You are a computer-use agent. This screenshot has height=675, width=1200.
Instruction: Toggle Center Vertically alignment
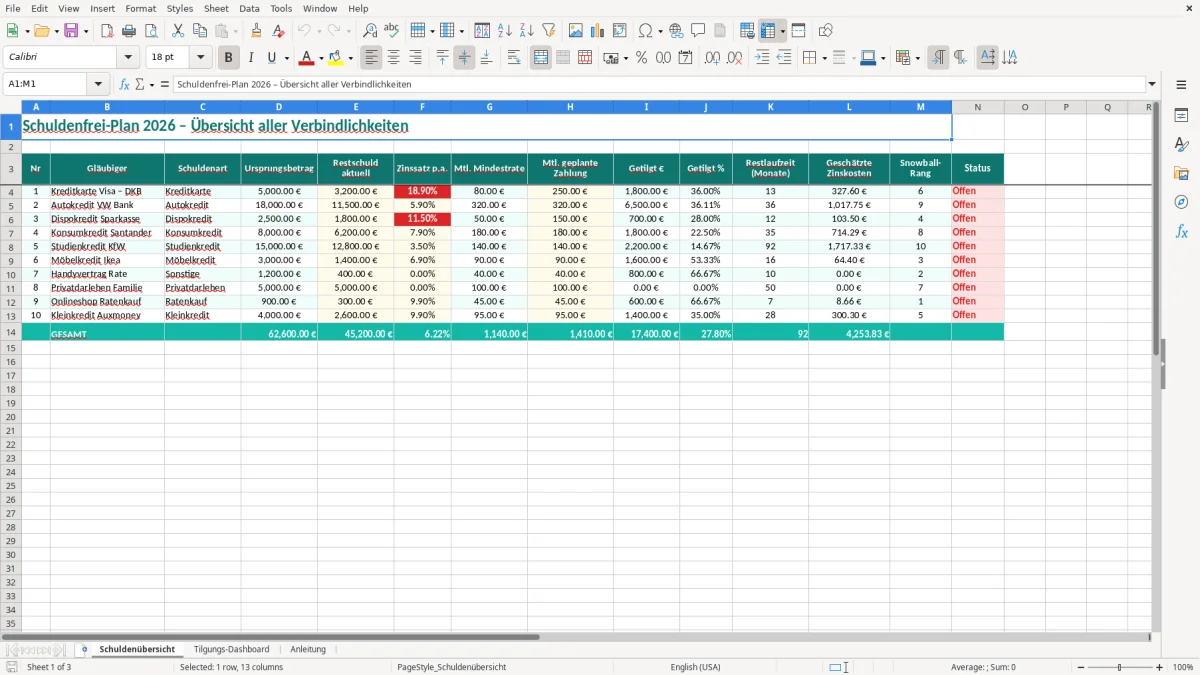465,58
